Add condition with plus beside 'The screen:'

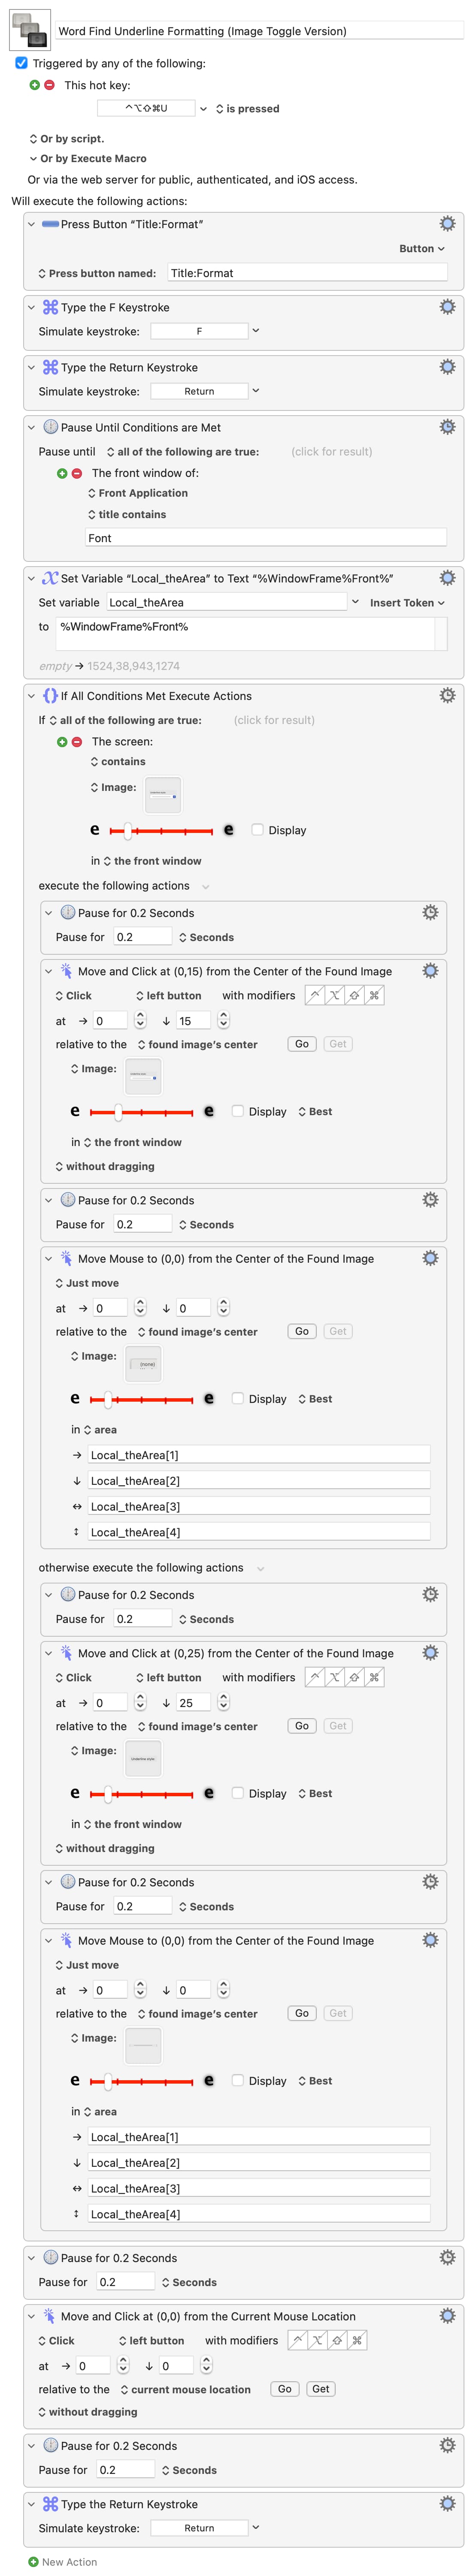pyautogui.click(x=62, y=742)
